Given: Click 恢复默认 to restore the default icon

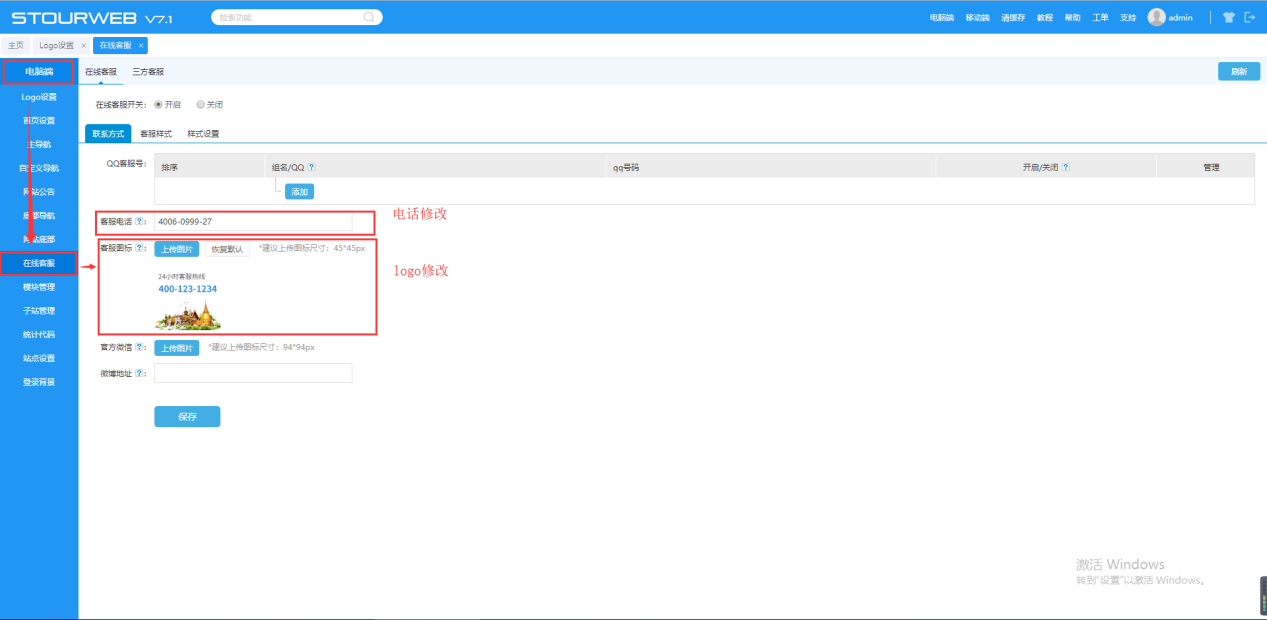Looking at the screenshot, I should (227, 249).
